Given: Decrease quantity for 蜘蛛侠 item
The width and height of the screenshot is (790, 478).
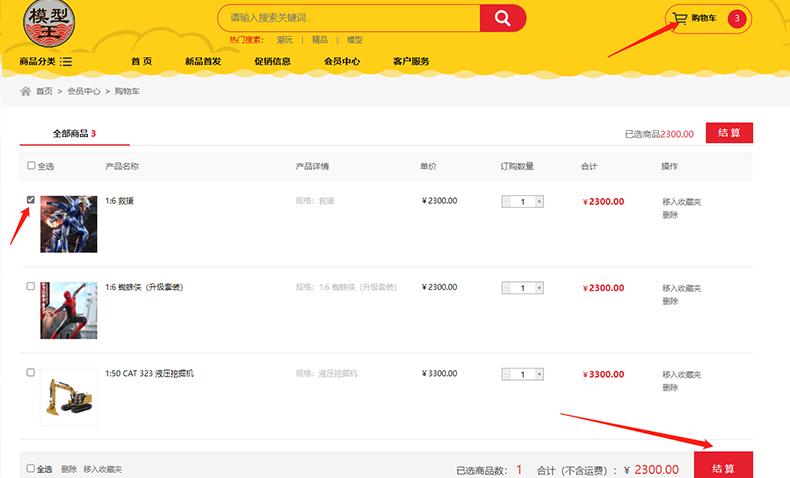Looking at the screenshot, I should point(506,288).
